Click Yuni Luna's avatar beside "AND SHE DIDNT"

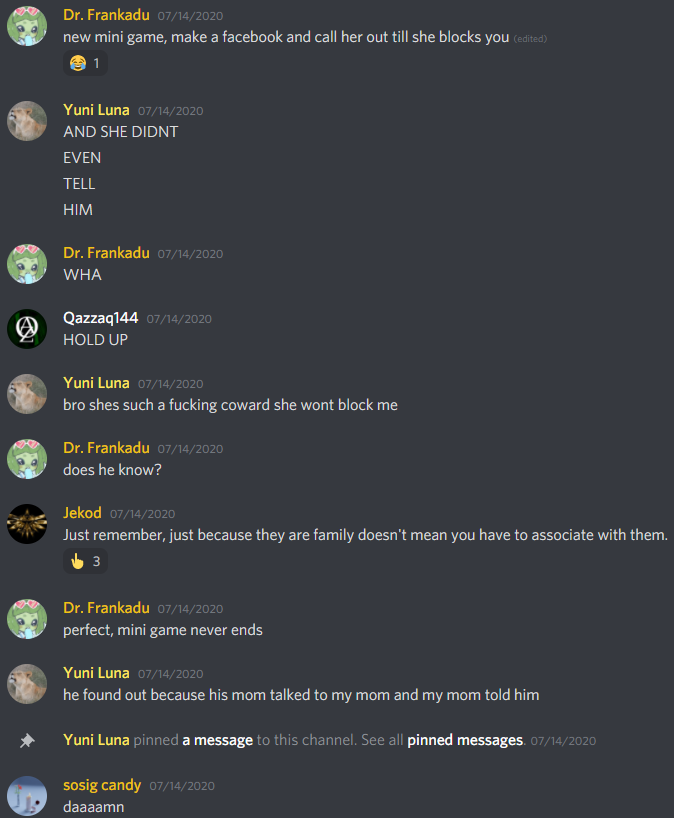coord(27,121)
